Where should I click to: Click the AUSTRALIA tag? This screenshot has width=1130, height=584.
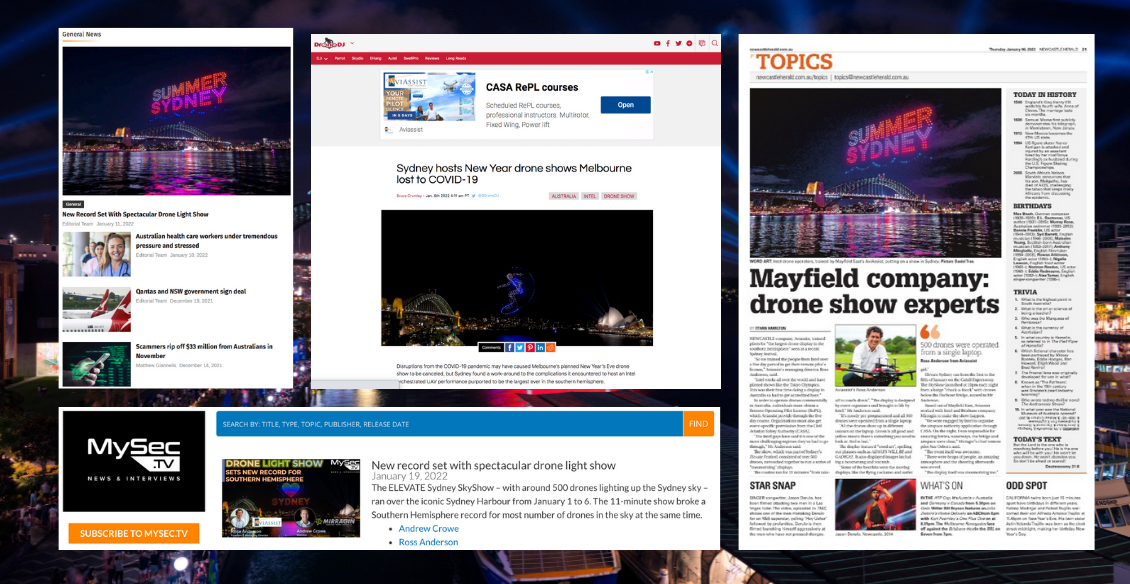564,195
